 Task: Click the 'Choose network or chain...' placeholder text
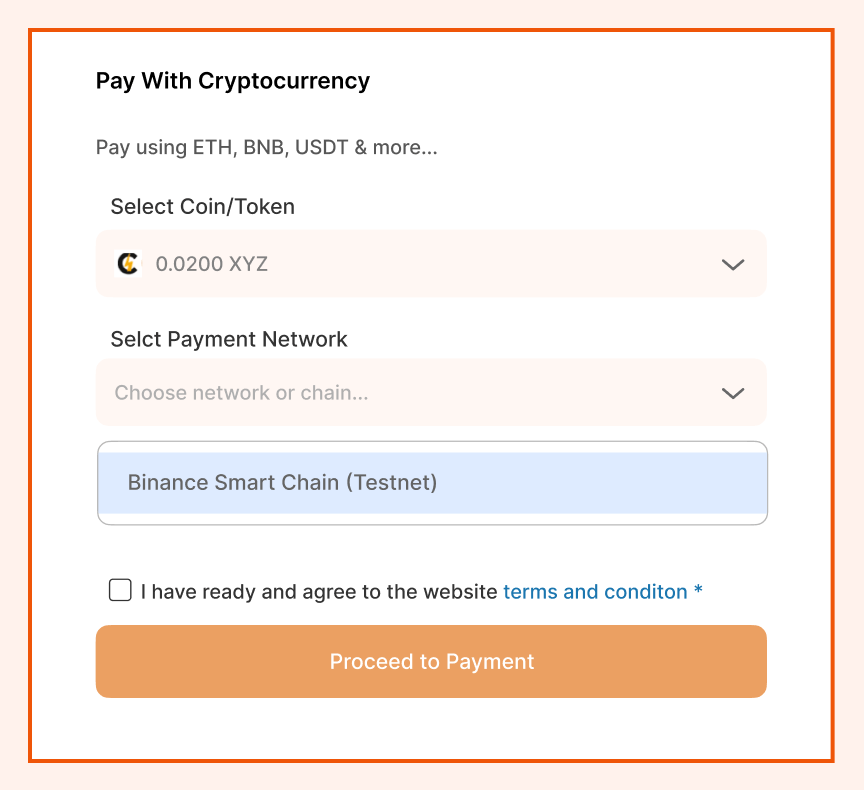click(x=241, y=393)
